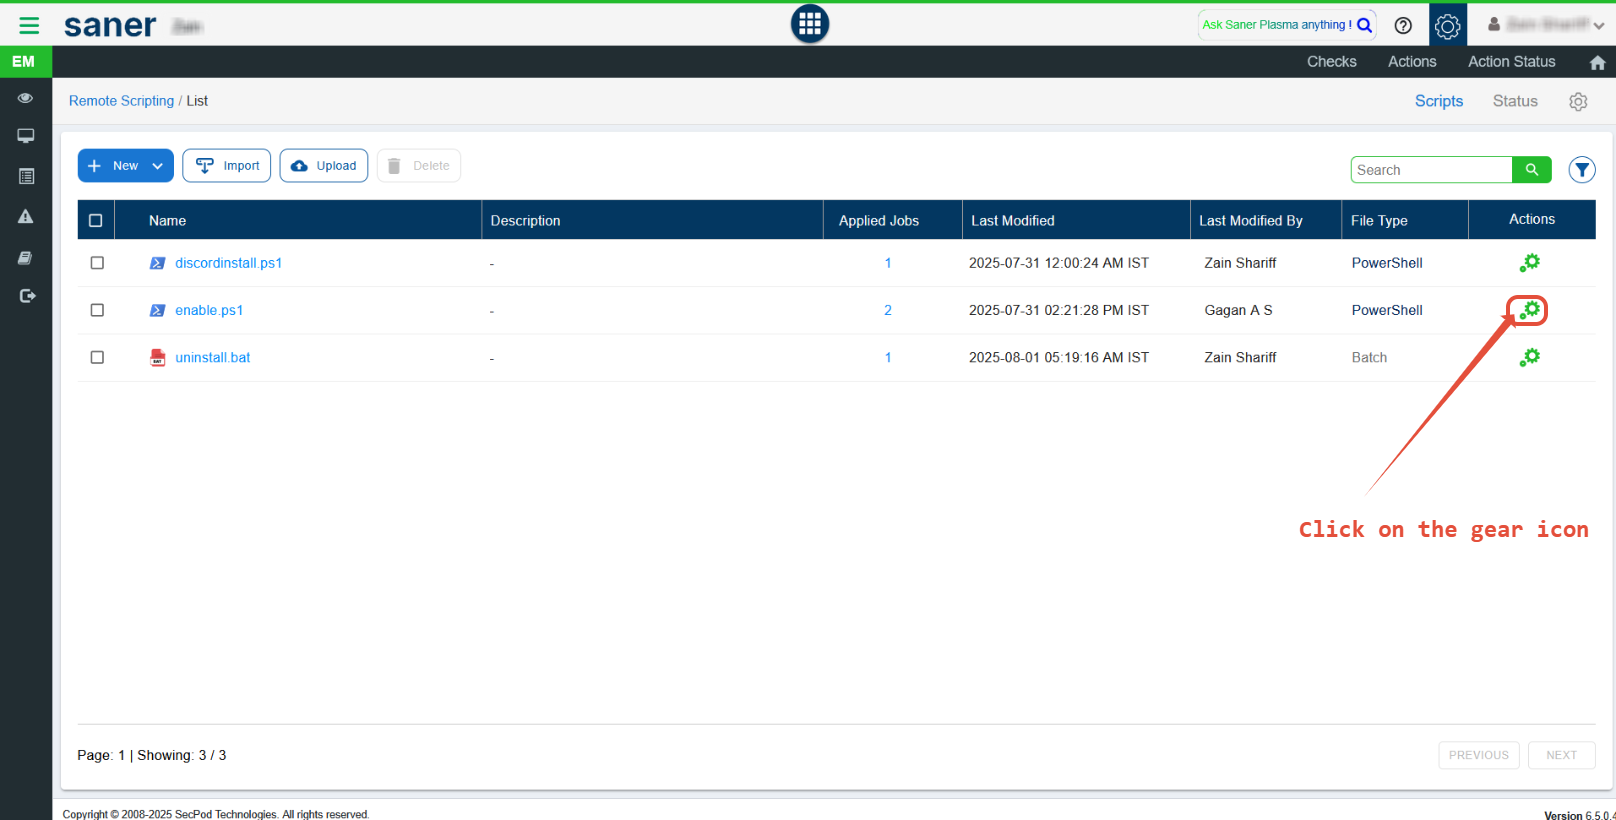
Task: Click the PREVIOUS page button
Action: (x=1479, y=755)
